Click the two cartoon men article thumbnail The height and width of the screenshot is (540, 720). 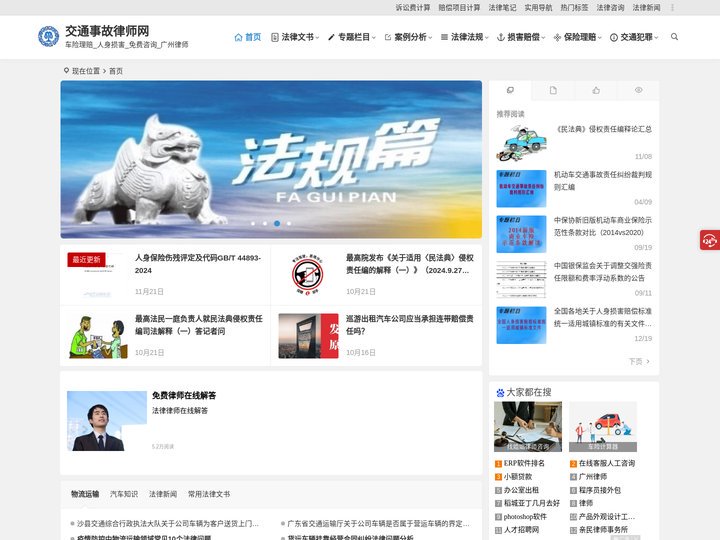coord(97,336)
